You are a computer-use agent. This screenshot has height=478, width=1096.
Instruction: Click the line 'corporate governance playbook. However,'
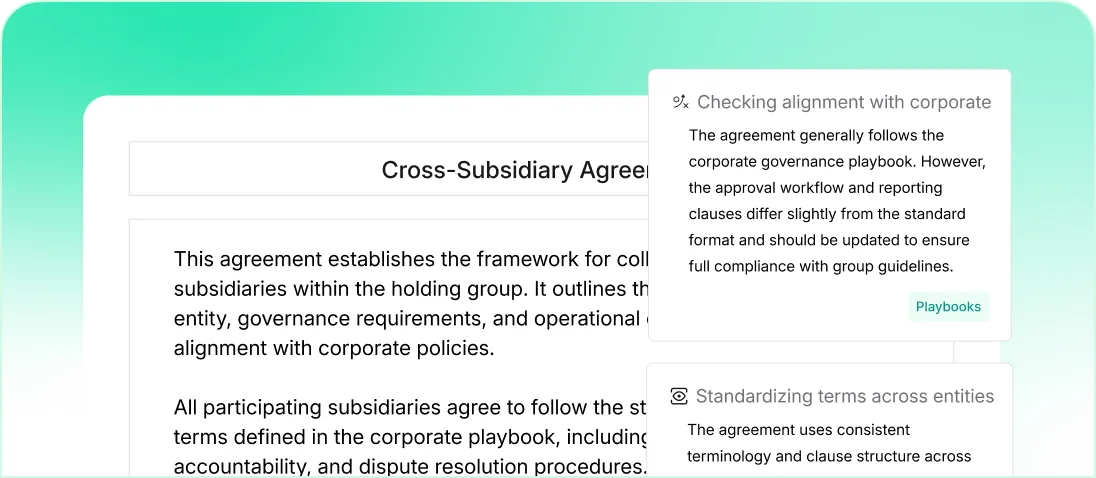[837, 162]
